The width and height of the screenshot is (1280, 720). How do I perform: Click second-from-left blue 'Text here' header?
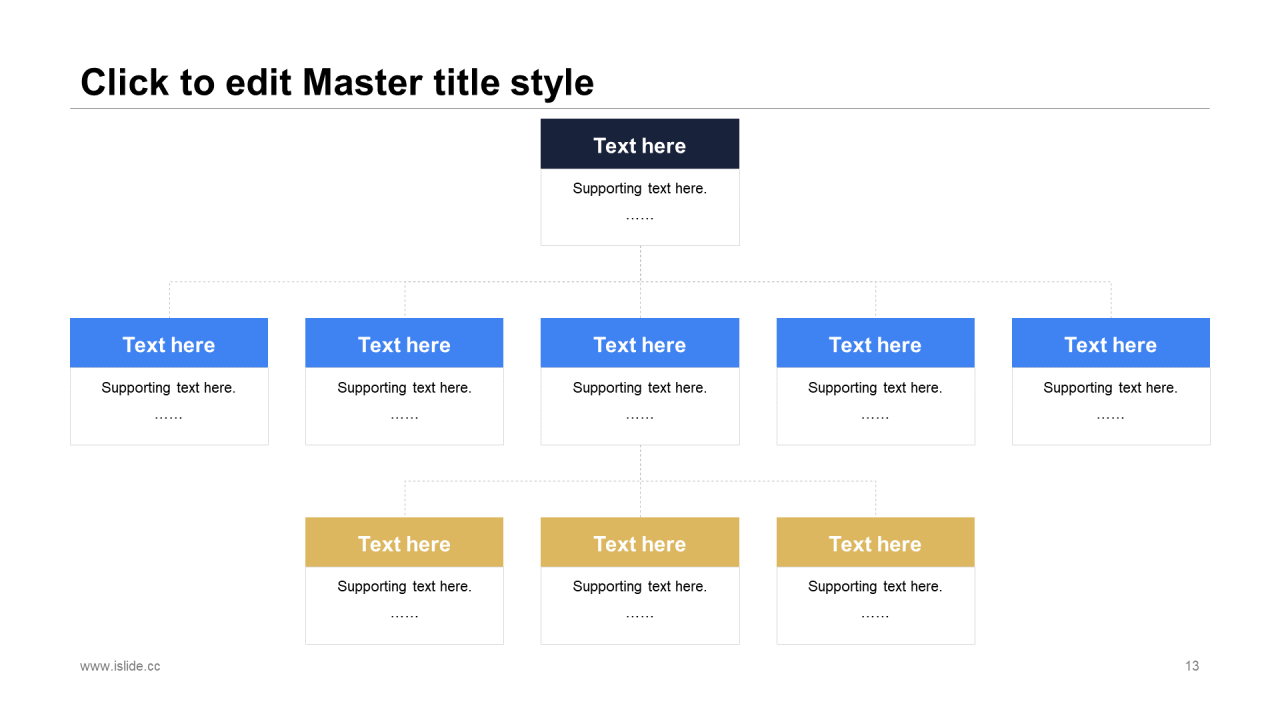[x=404, y=343]
